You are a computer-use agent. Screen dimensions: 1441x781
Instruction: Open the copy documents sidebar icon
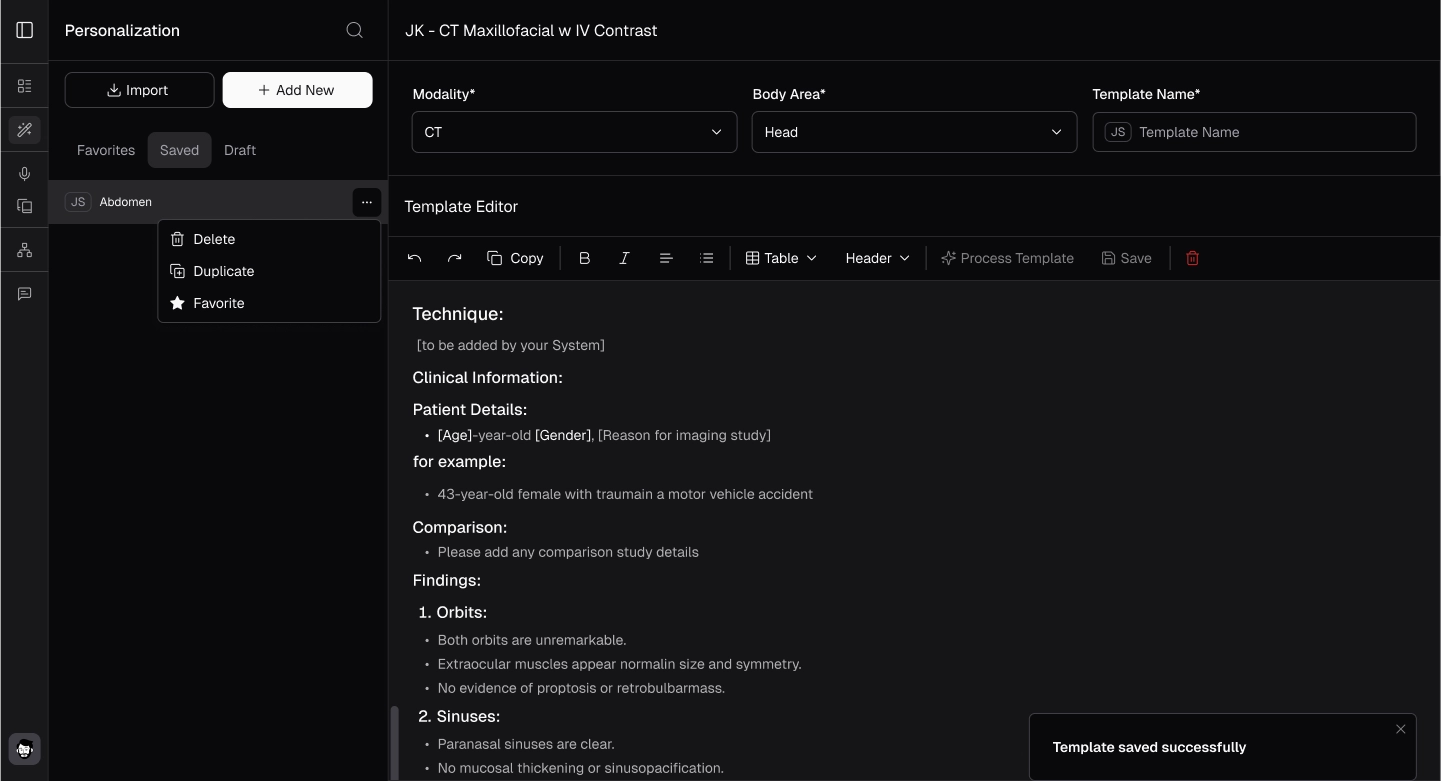pyautogui.click(x=25, y=206)
